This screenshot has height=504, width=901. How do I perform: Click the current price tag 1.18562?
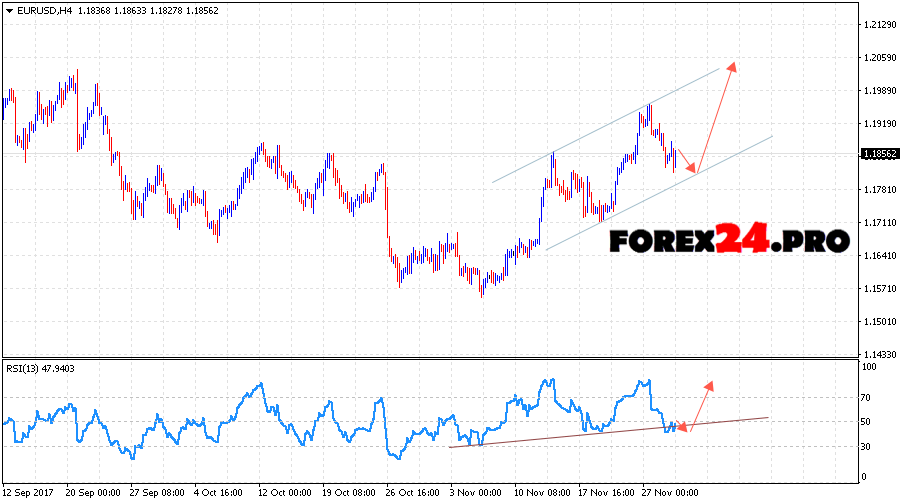click(879, 154)
